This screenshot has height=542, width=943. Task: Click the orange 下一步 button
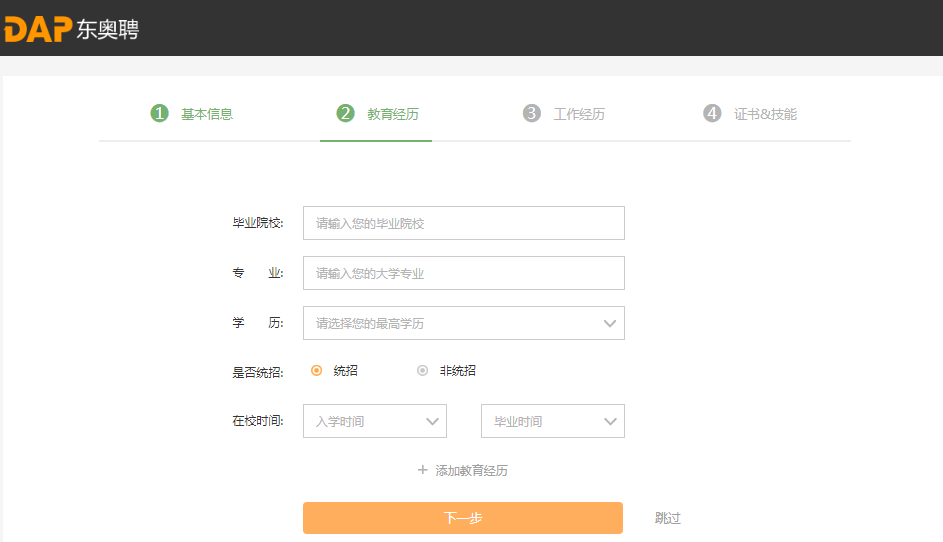463,518
